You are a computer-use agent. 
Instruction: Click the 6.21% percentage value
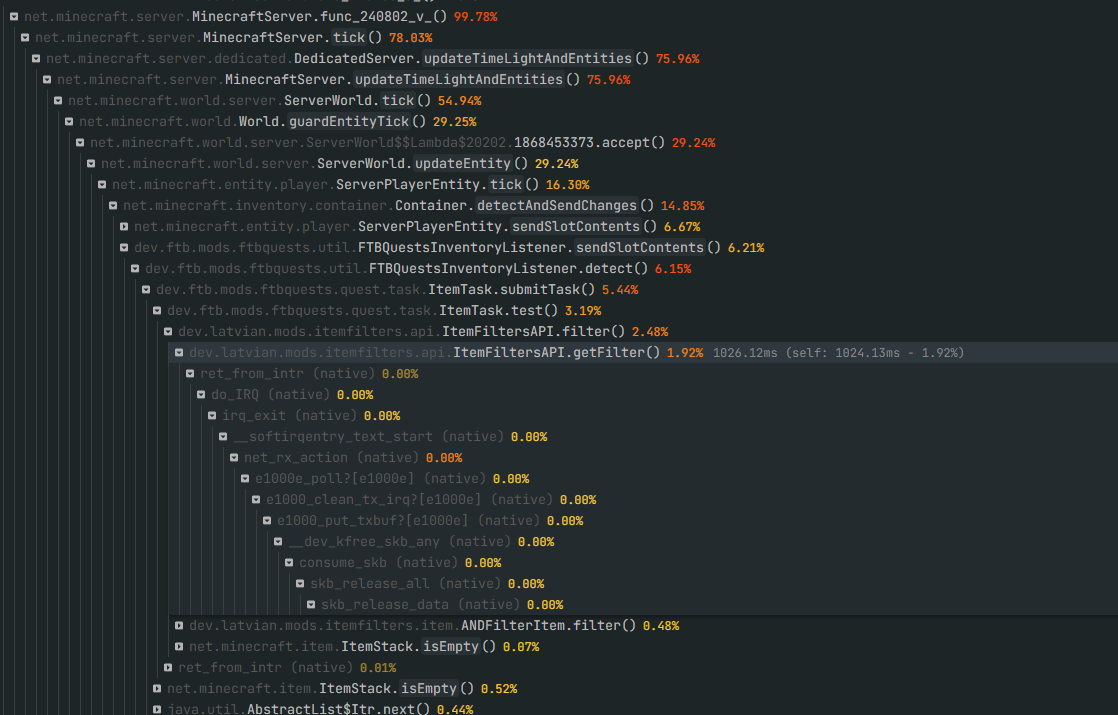coord(746,247)
